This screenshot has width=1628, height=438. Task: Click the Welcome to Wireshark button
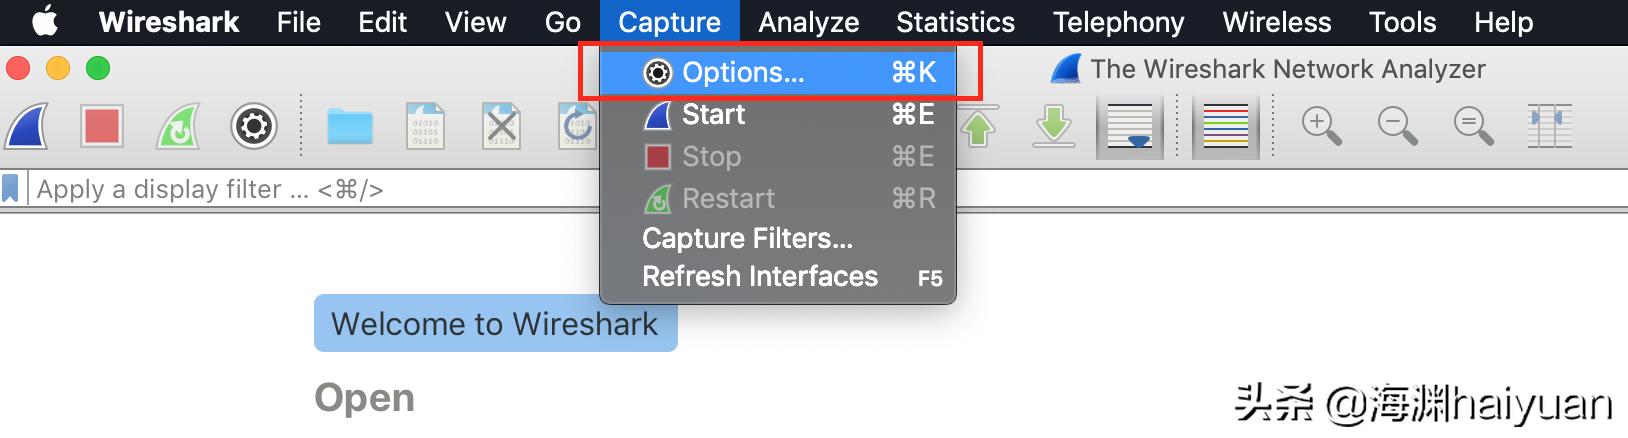(495, 323)
